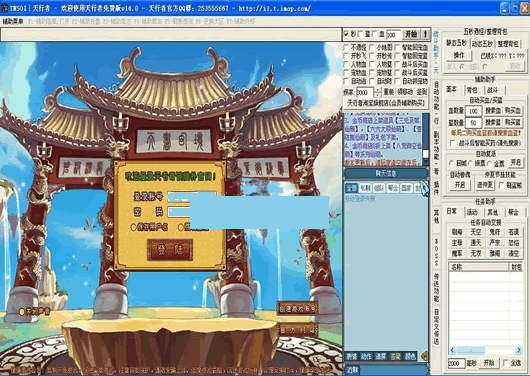Click 开启 under 自动修魂
Viewport: 530px width, 376px height.
point(460,185)
